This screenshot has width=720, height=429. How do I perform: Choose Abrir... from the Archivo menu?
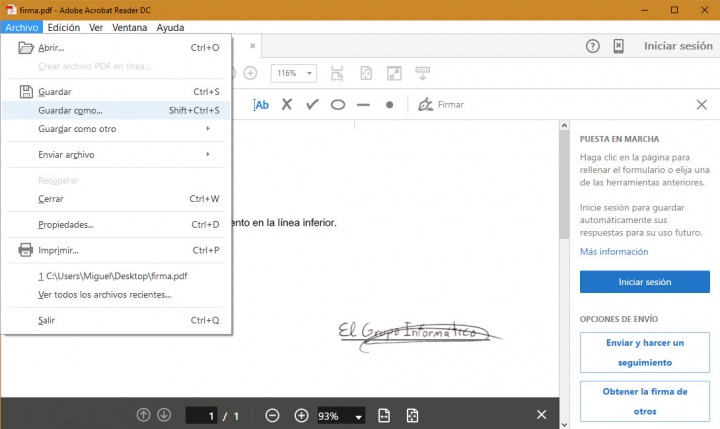[116, 48]
